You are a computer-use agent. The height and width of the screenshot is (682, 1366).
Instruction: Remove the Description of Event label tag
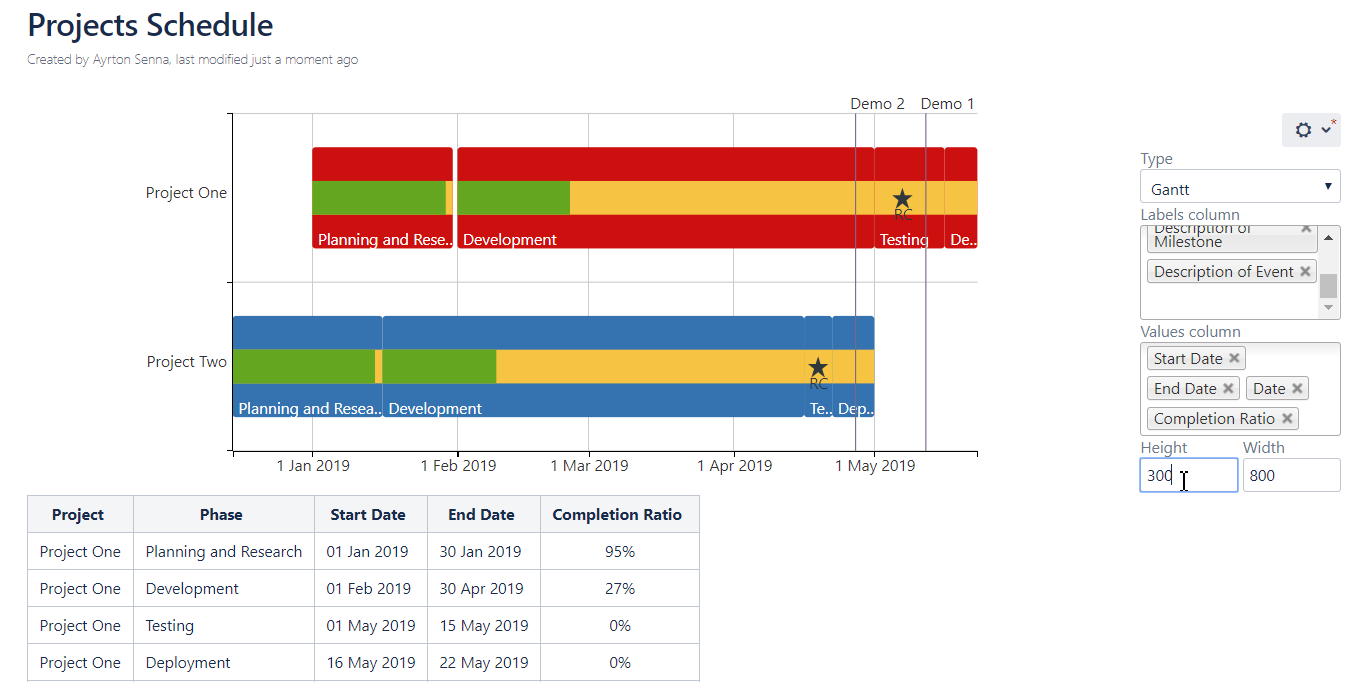tap(1305, 271)
